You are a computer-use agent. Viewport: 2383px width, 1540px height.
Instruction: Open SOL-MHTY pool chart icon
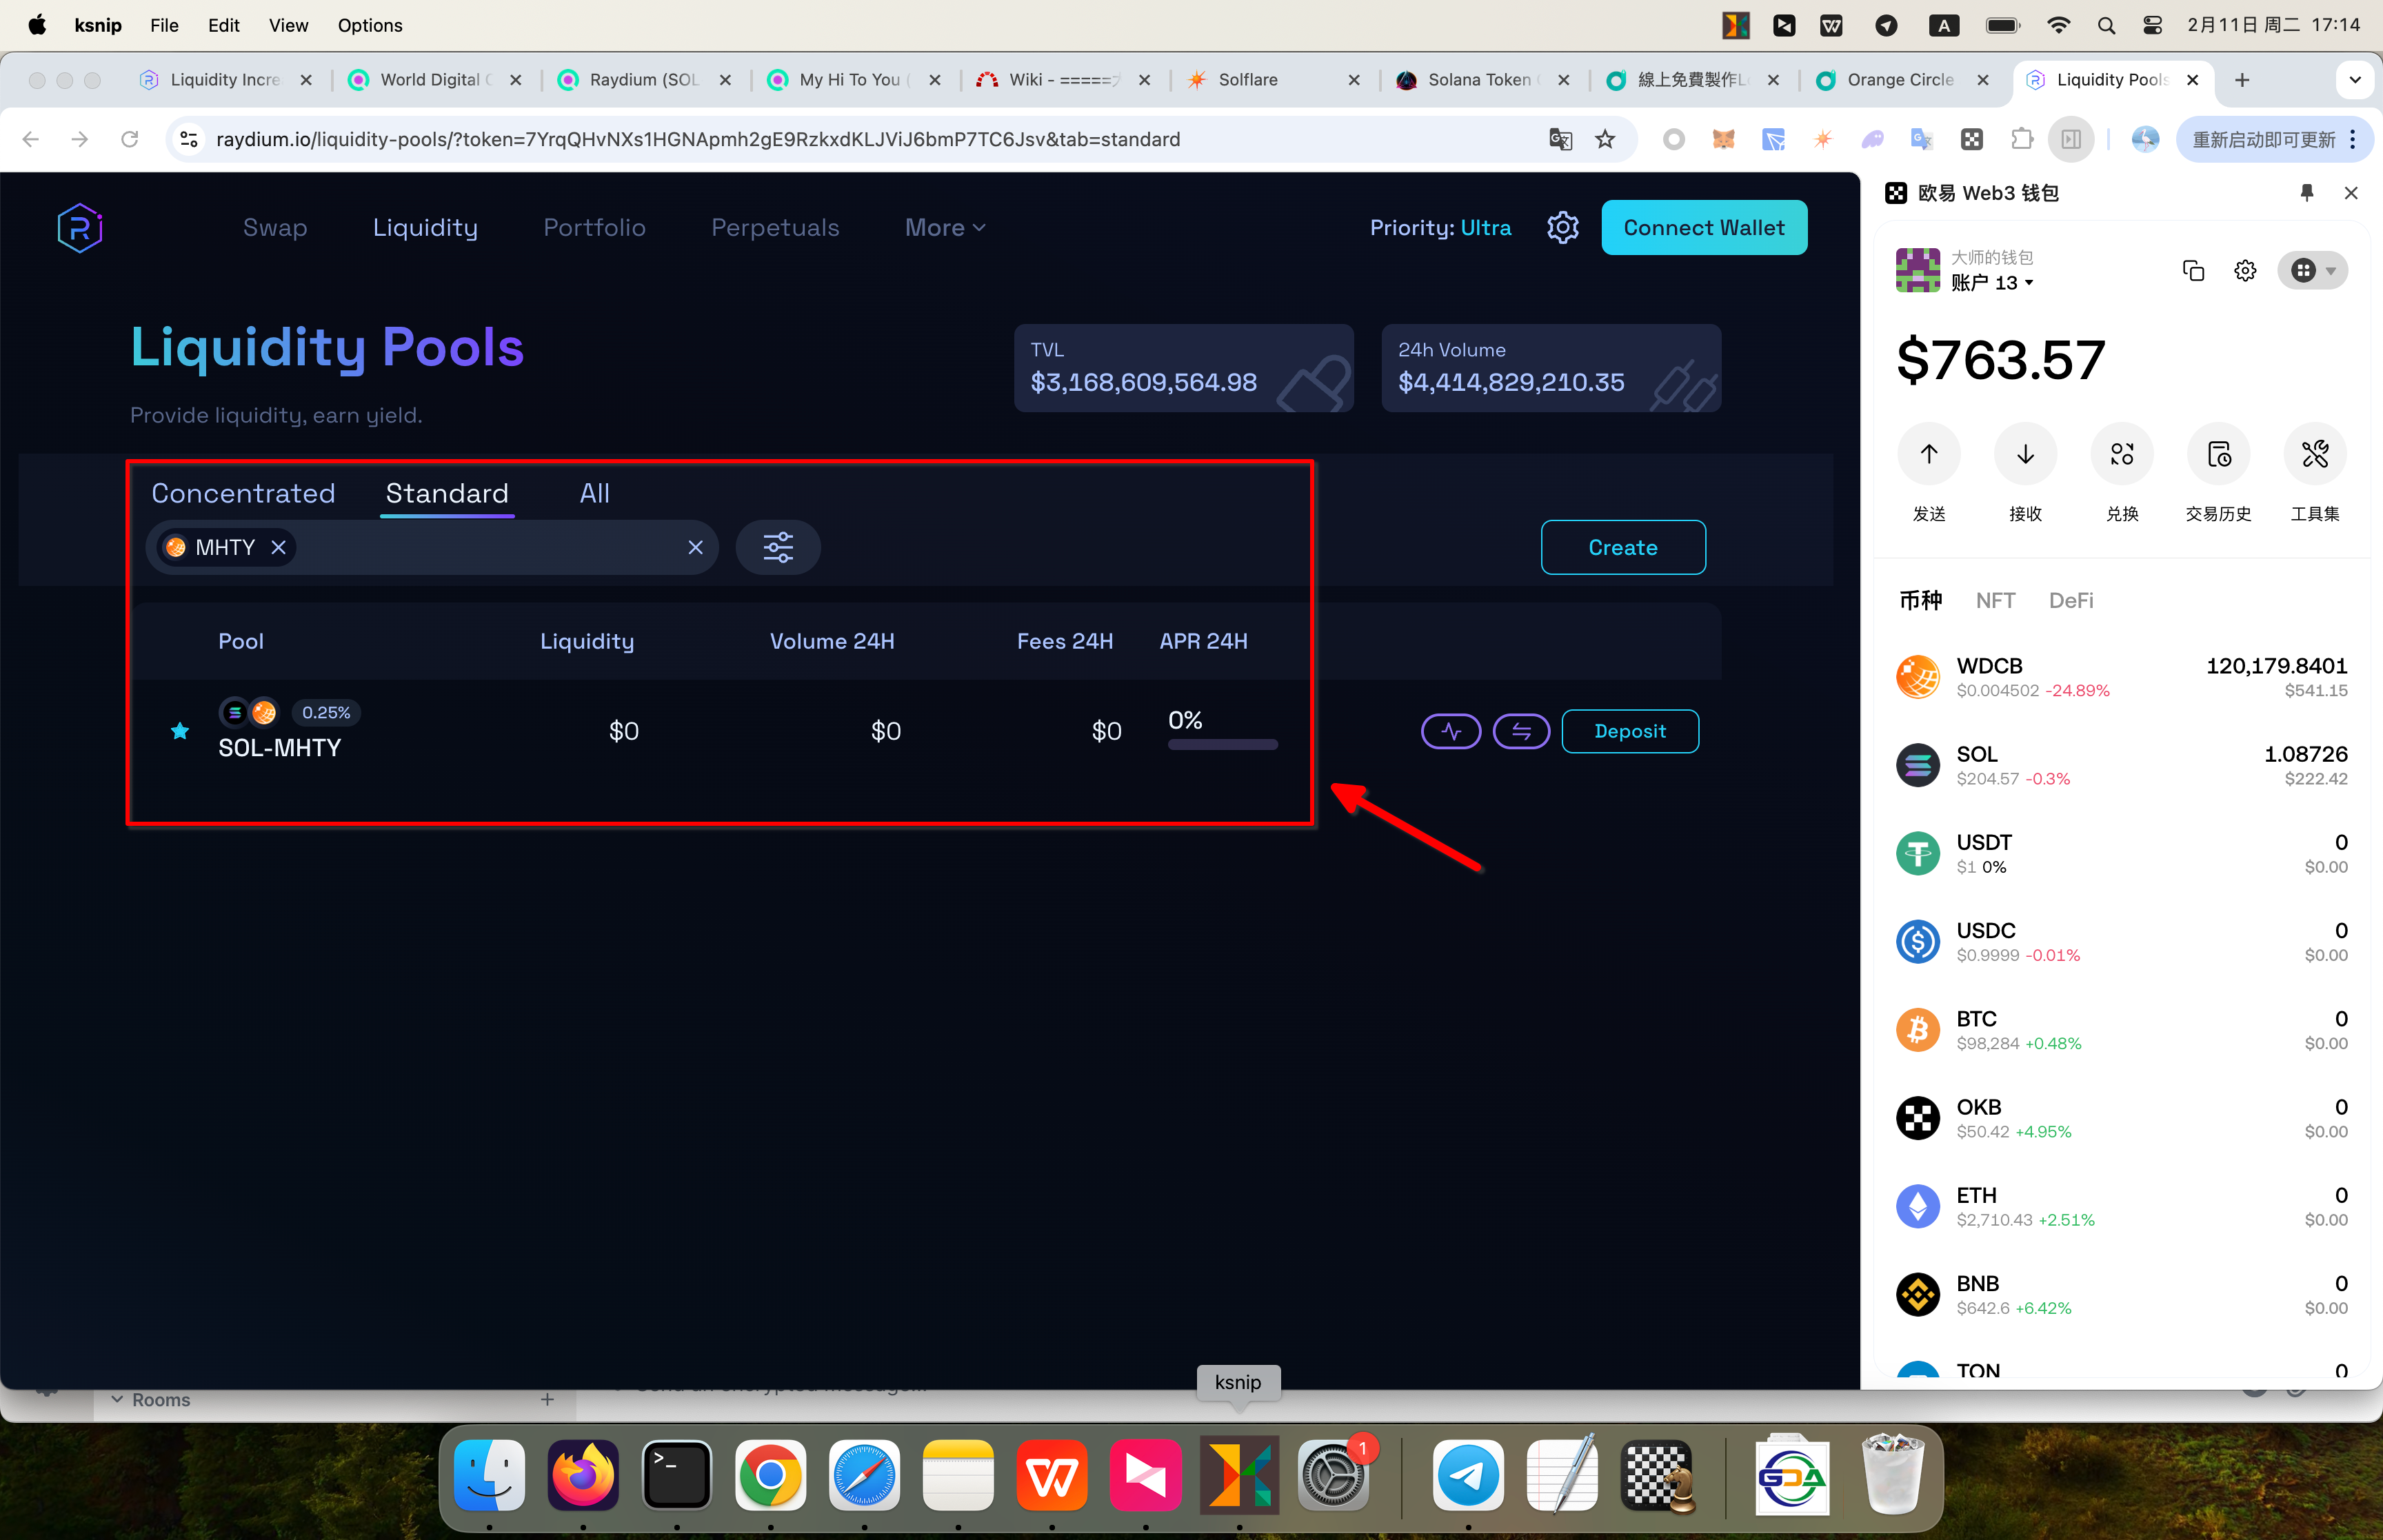tap(1451, 731)
